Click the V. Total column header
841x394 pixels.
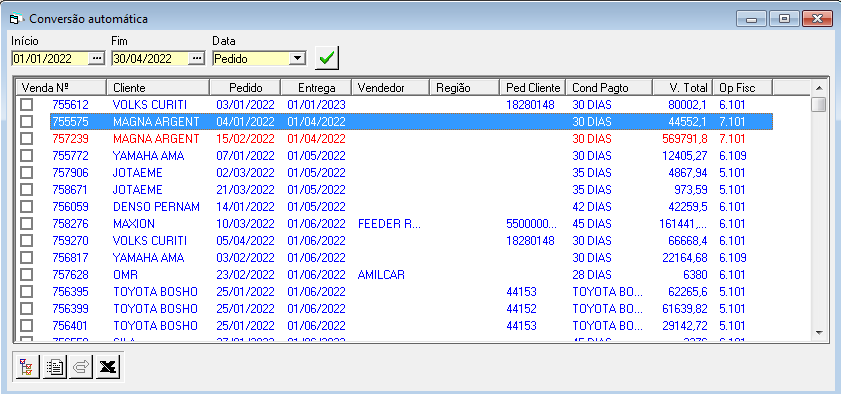click(682, 87)
